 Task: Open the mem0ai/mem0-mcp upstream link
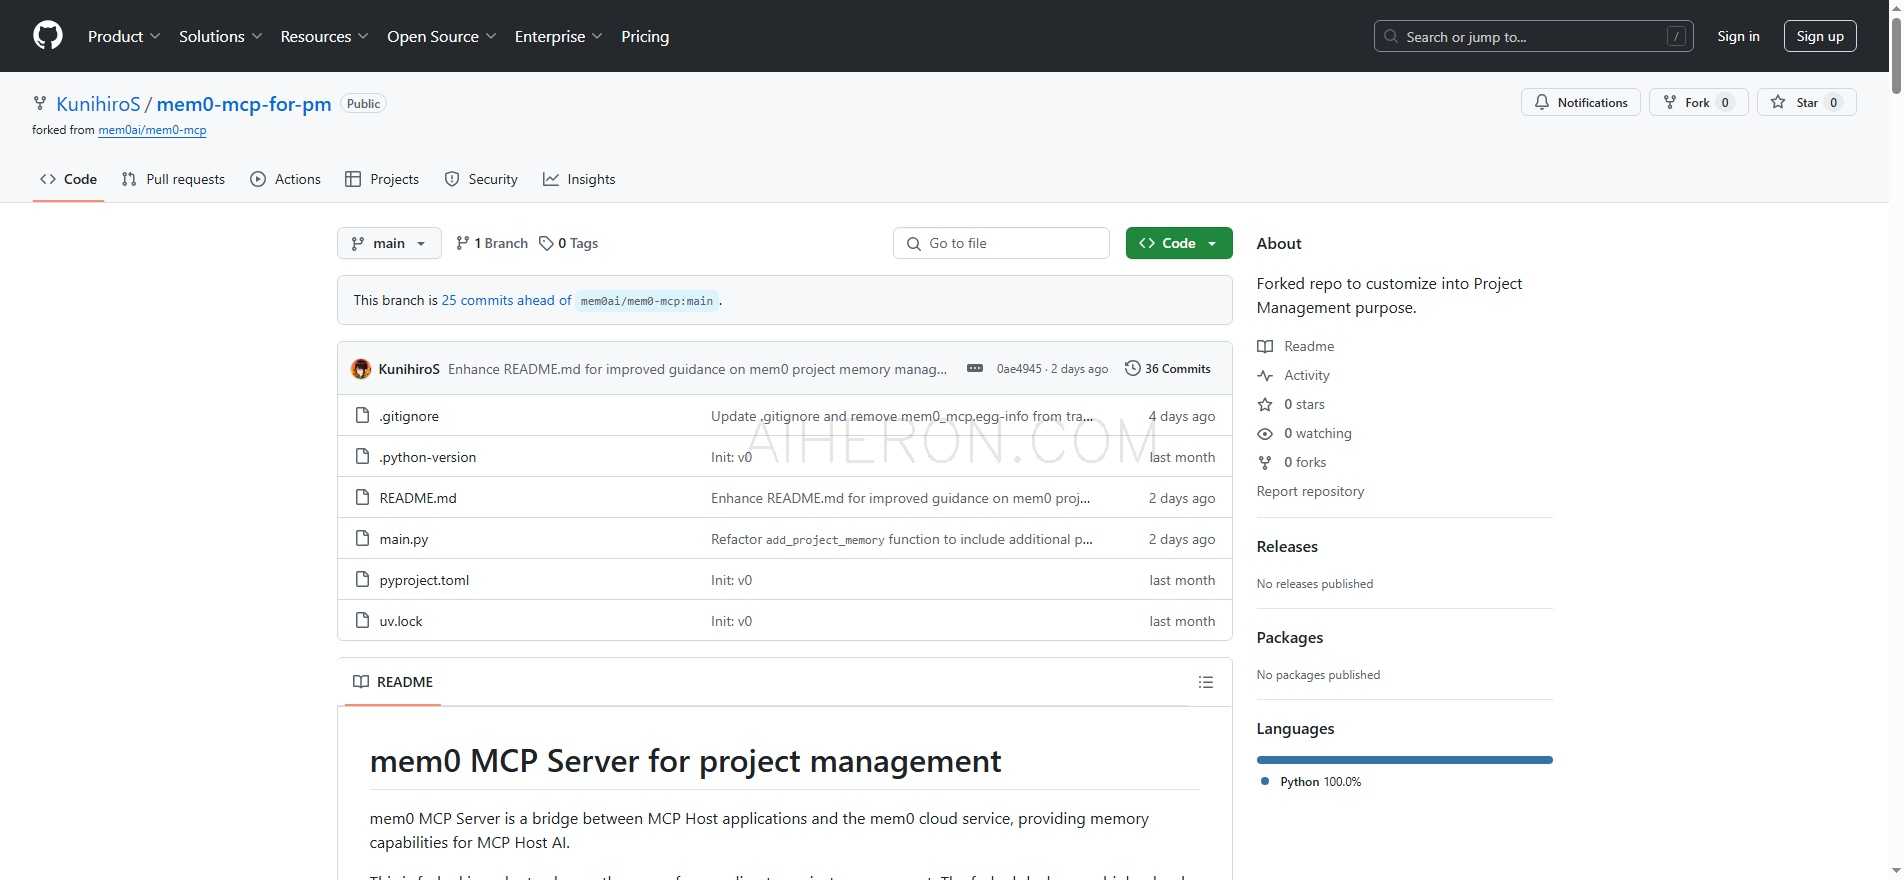(152, 130)
